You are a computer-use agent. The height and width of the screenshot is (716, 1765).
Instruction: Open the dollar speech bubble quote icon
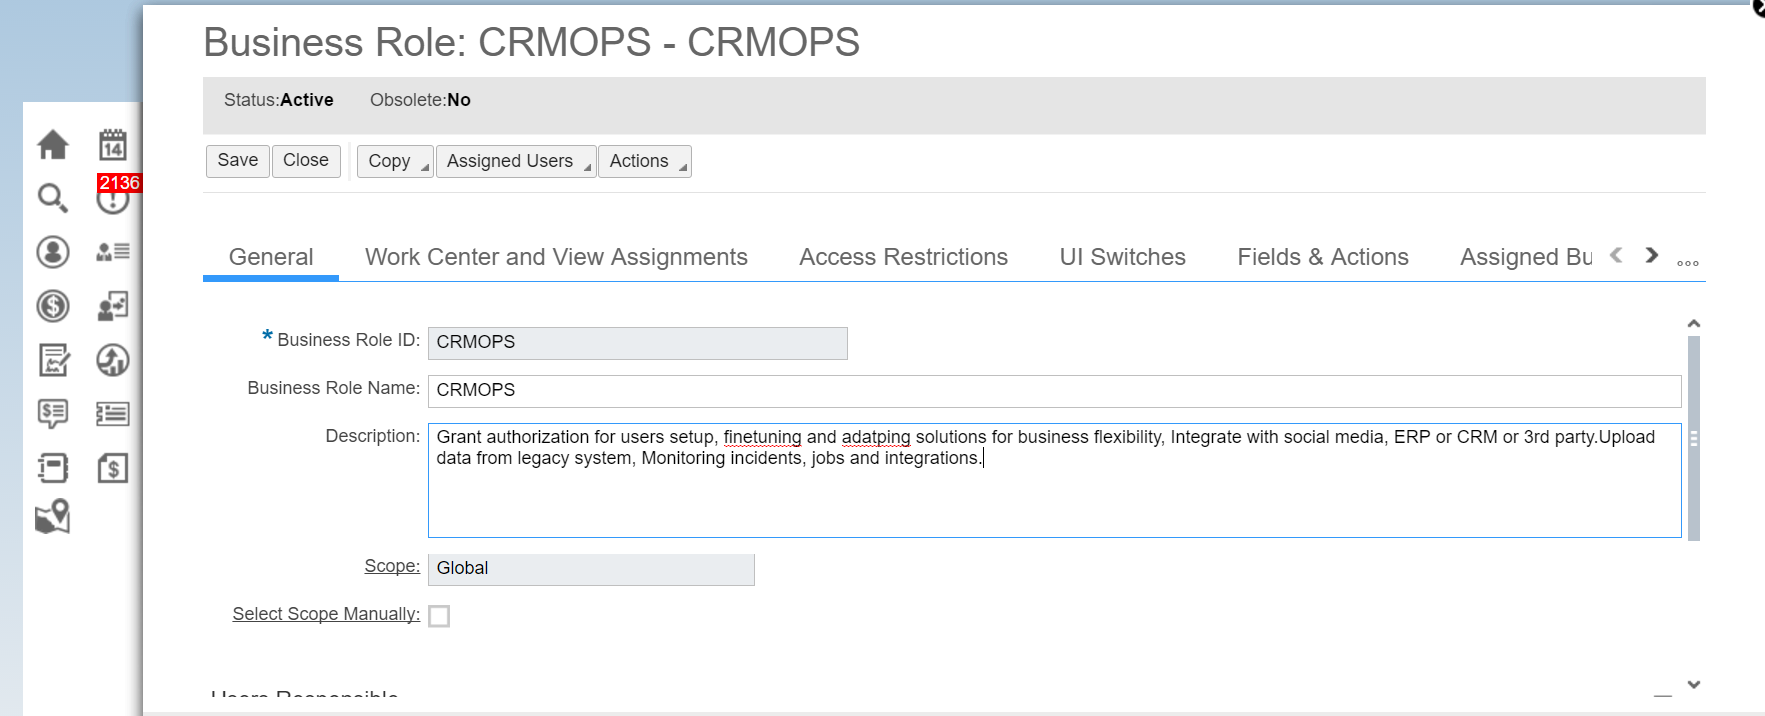pyautogui.click(x=53, y=413)
